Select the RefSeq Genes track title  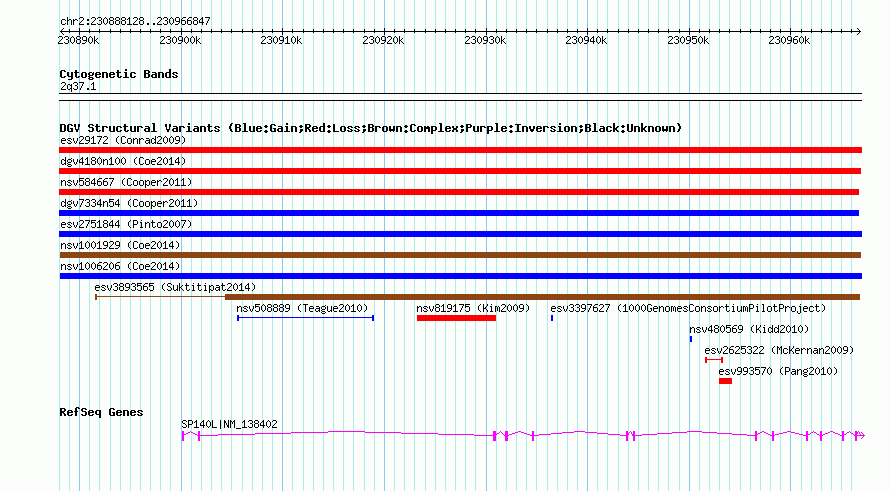(101, 412)
